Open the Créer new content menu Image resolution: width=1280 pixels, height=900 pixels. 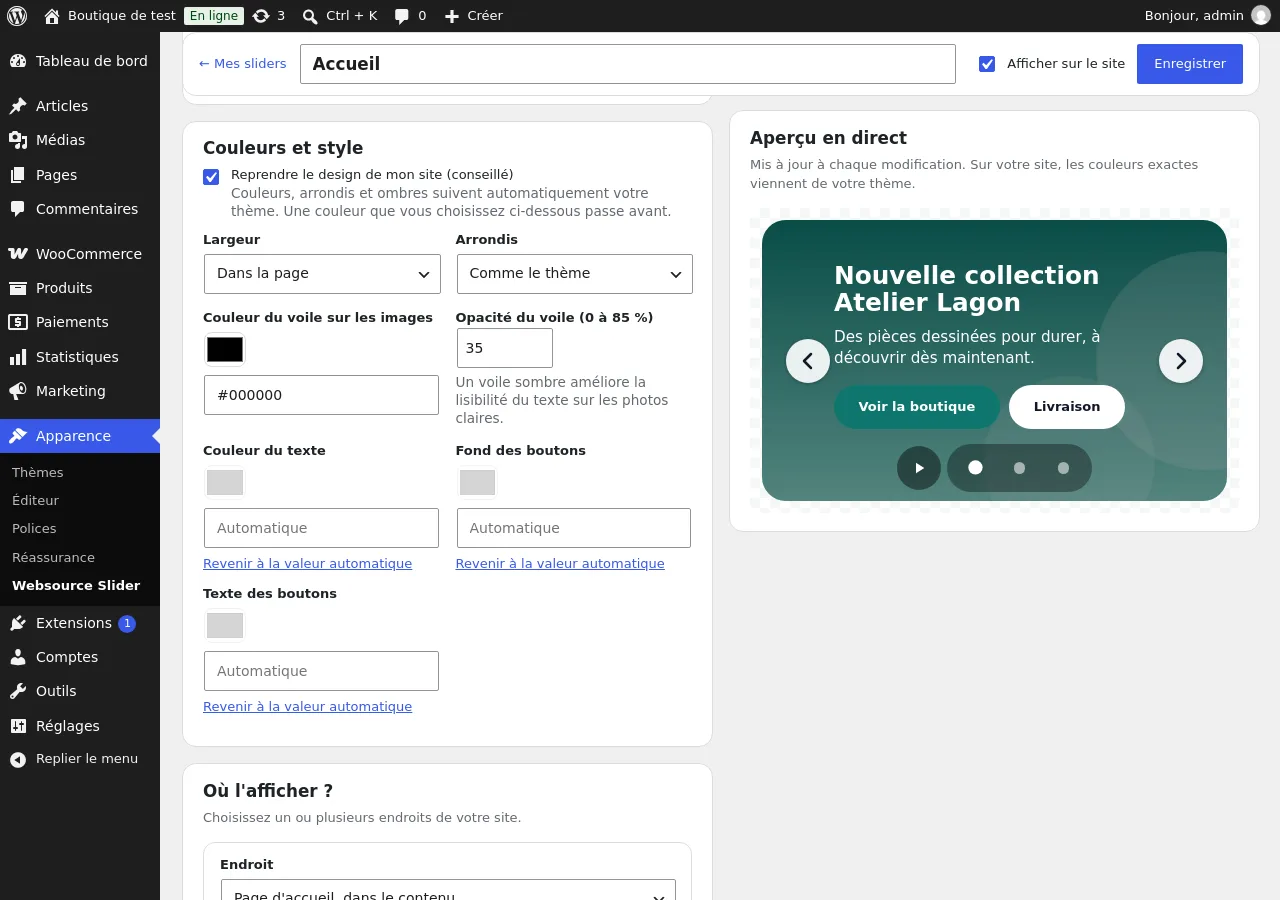click(x=473, y=16)
